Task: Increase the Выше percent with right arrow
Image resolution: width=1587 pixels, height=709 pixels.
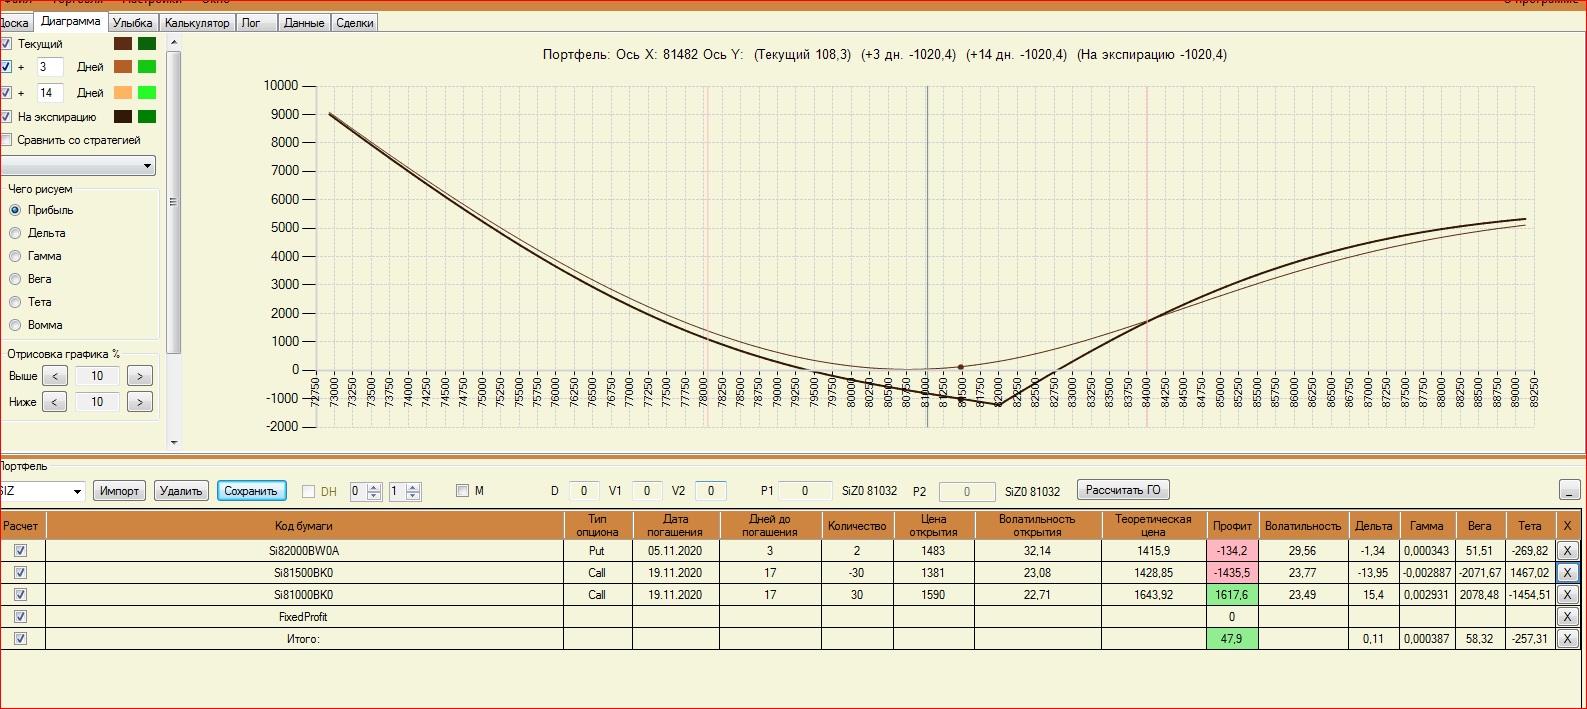Action: [140, 376]
